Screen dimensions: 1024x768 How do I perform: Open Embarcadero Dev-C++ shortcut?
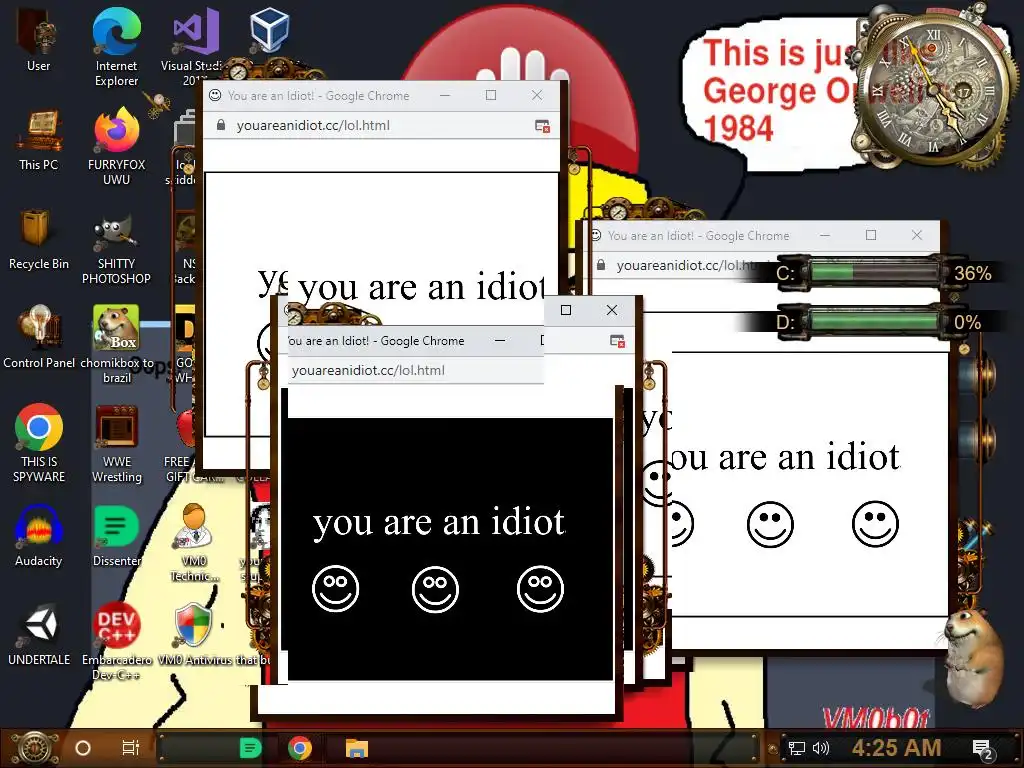(116, 641)
